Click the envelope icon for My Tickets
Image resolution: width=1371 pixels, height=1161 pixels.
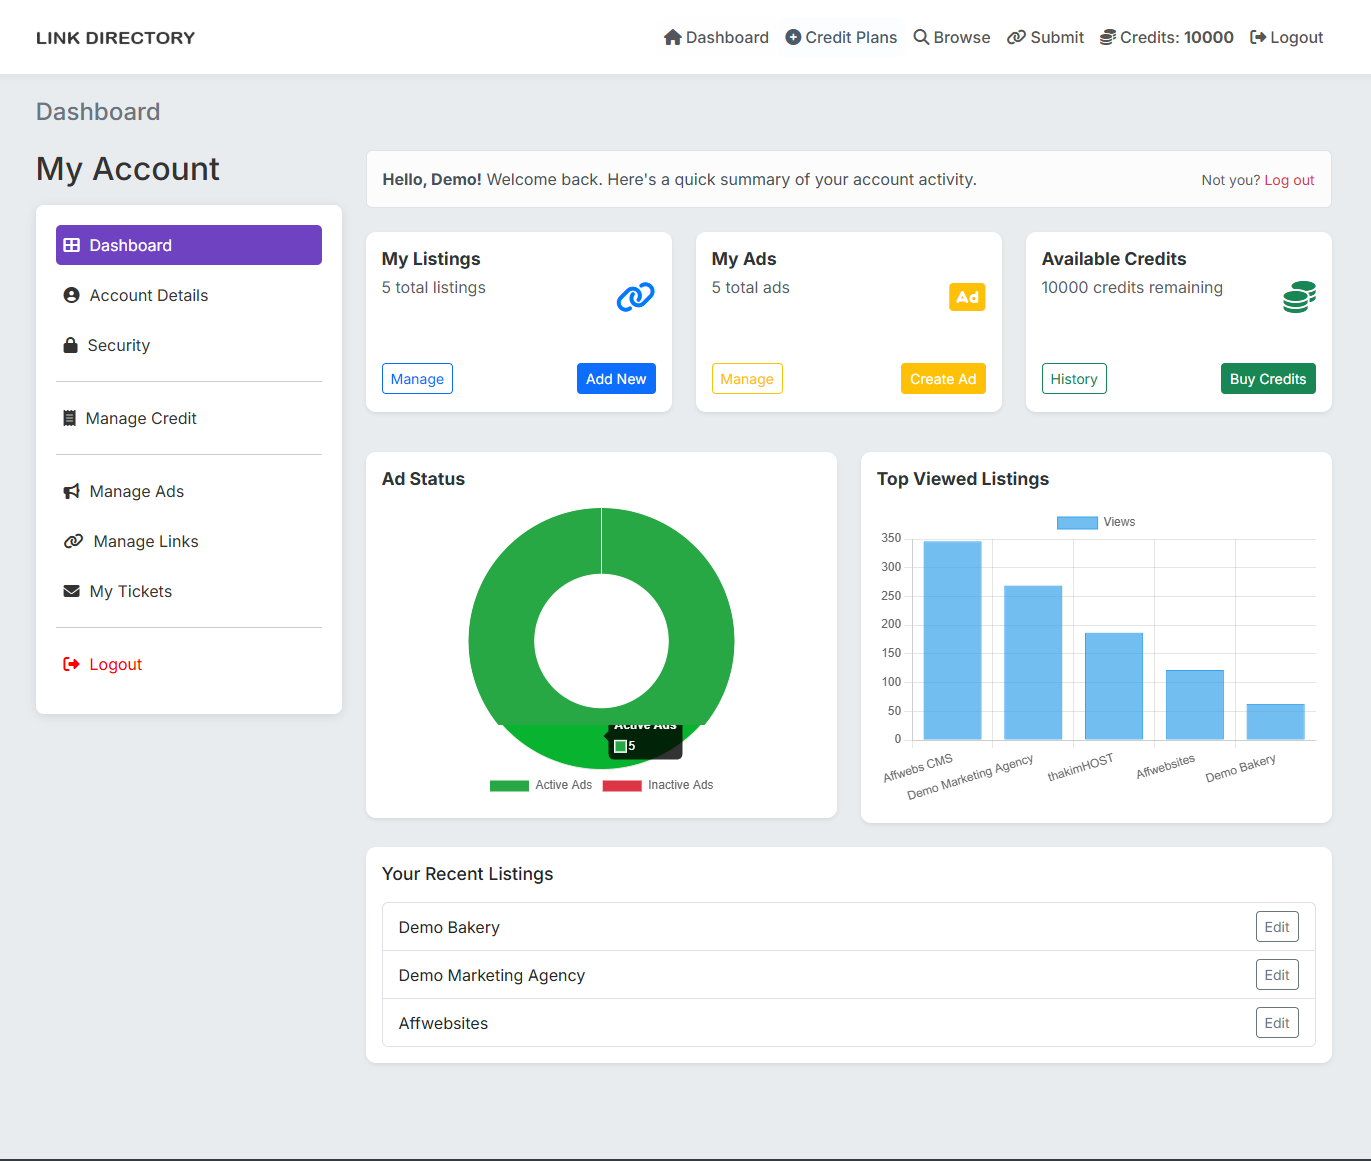[x=72, y=591]
